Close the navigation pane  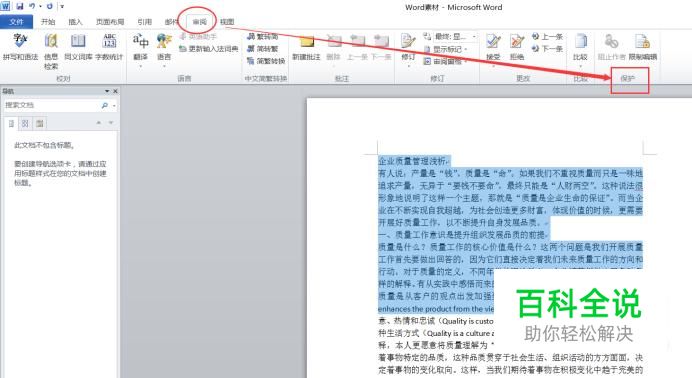[116, 91]
